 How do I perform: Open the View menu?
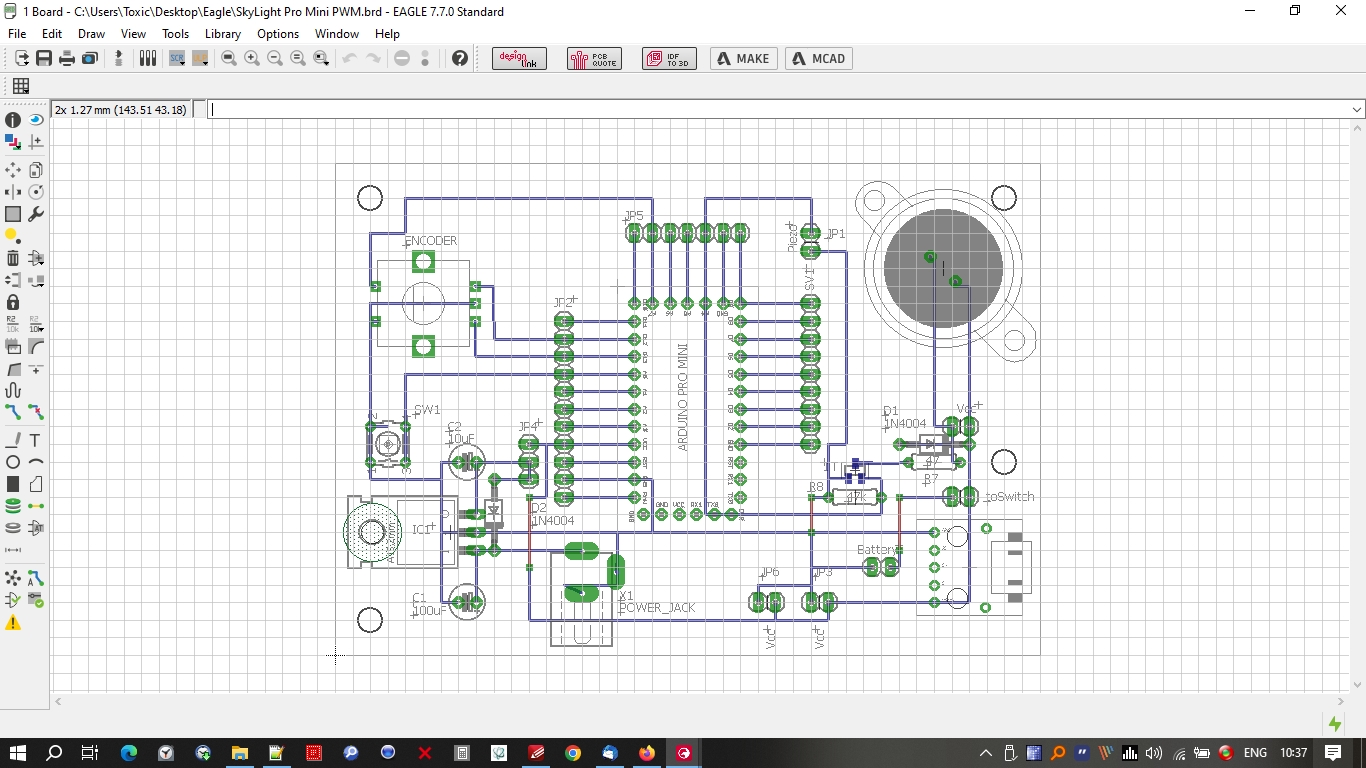click(133, 34)
